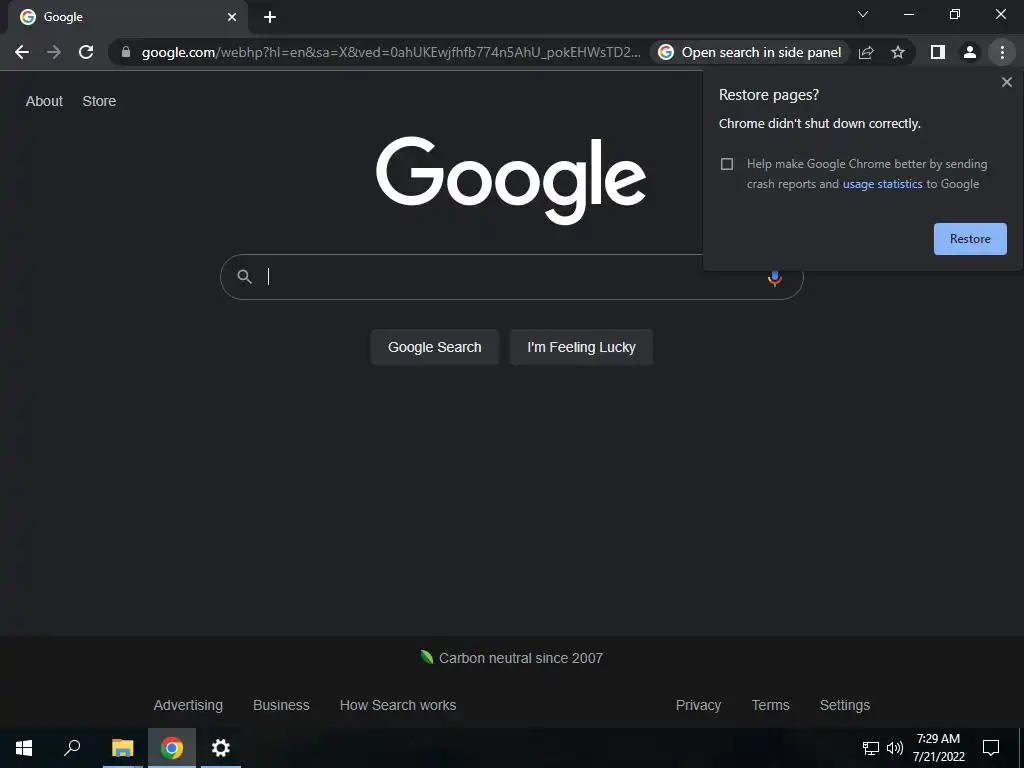This screenshot has height=768, width=1024.
Task: Focus the Google search input field
Action: (x=511, y=277)
